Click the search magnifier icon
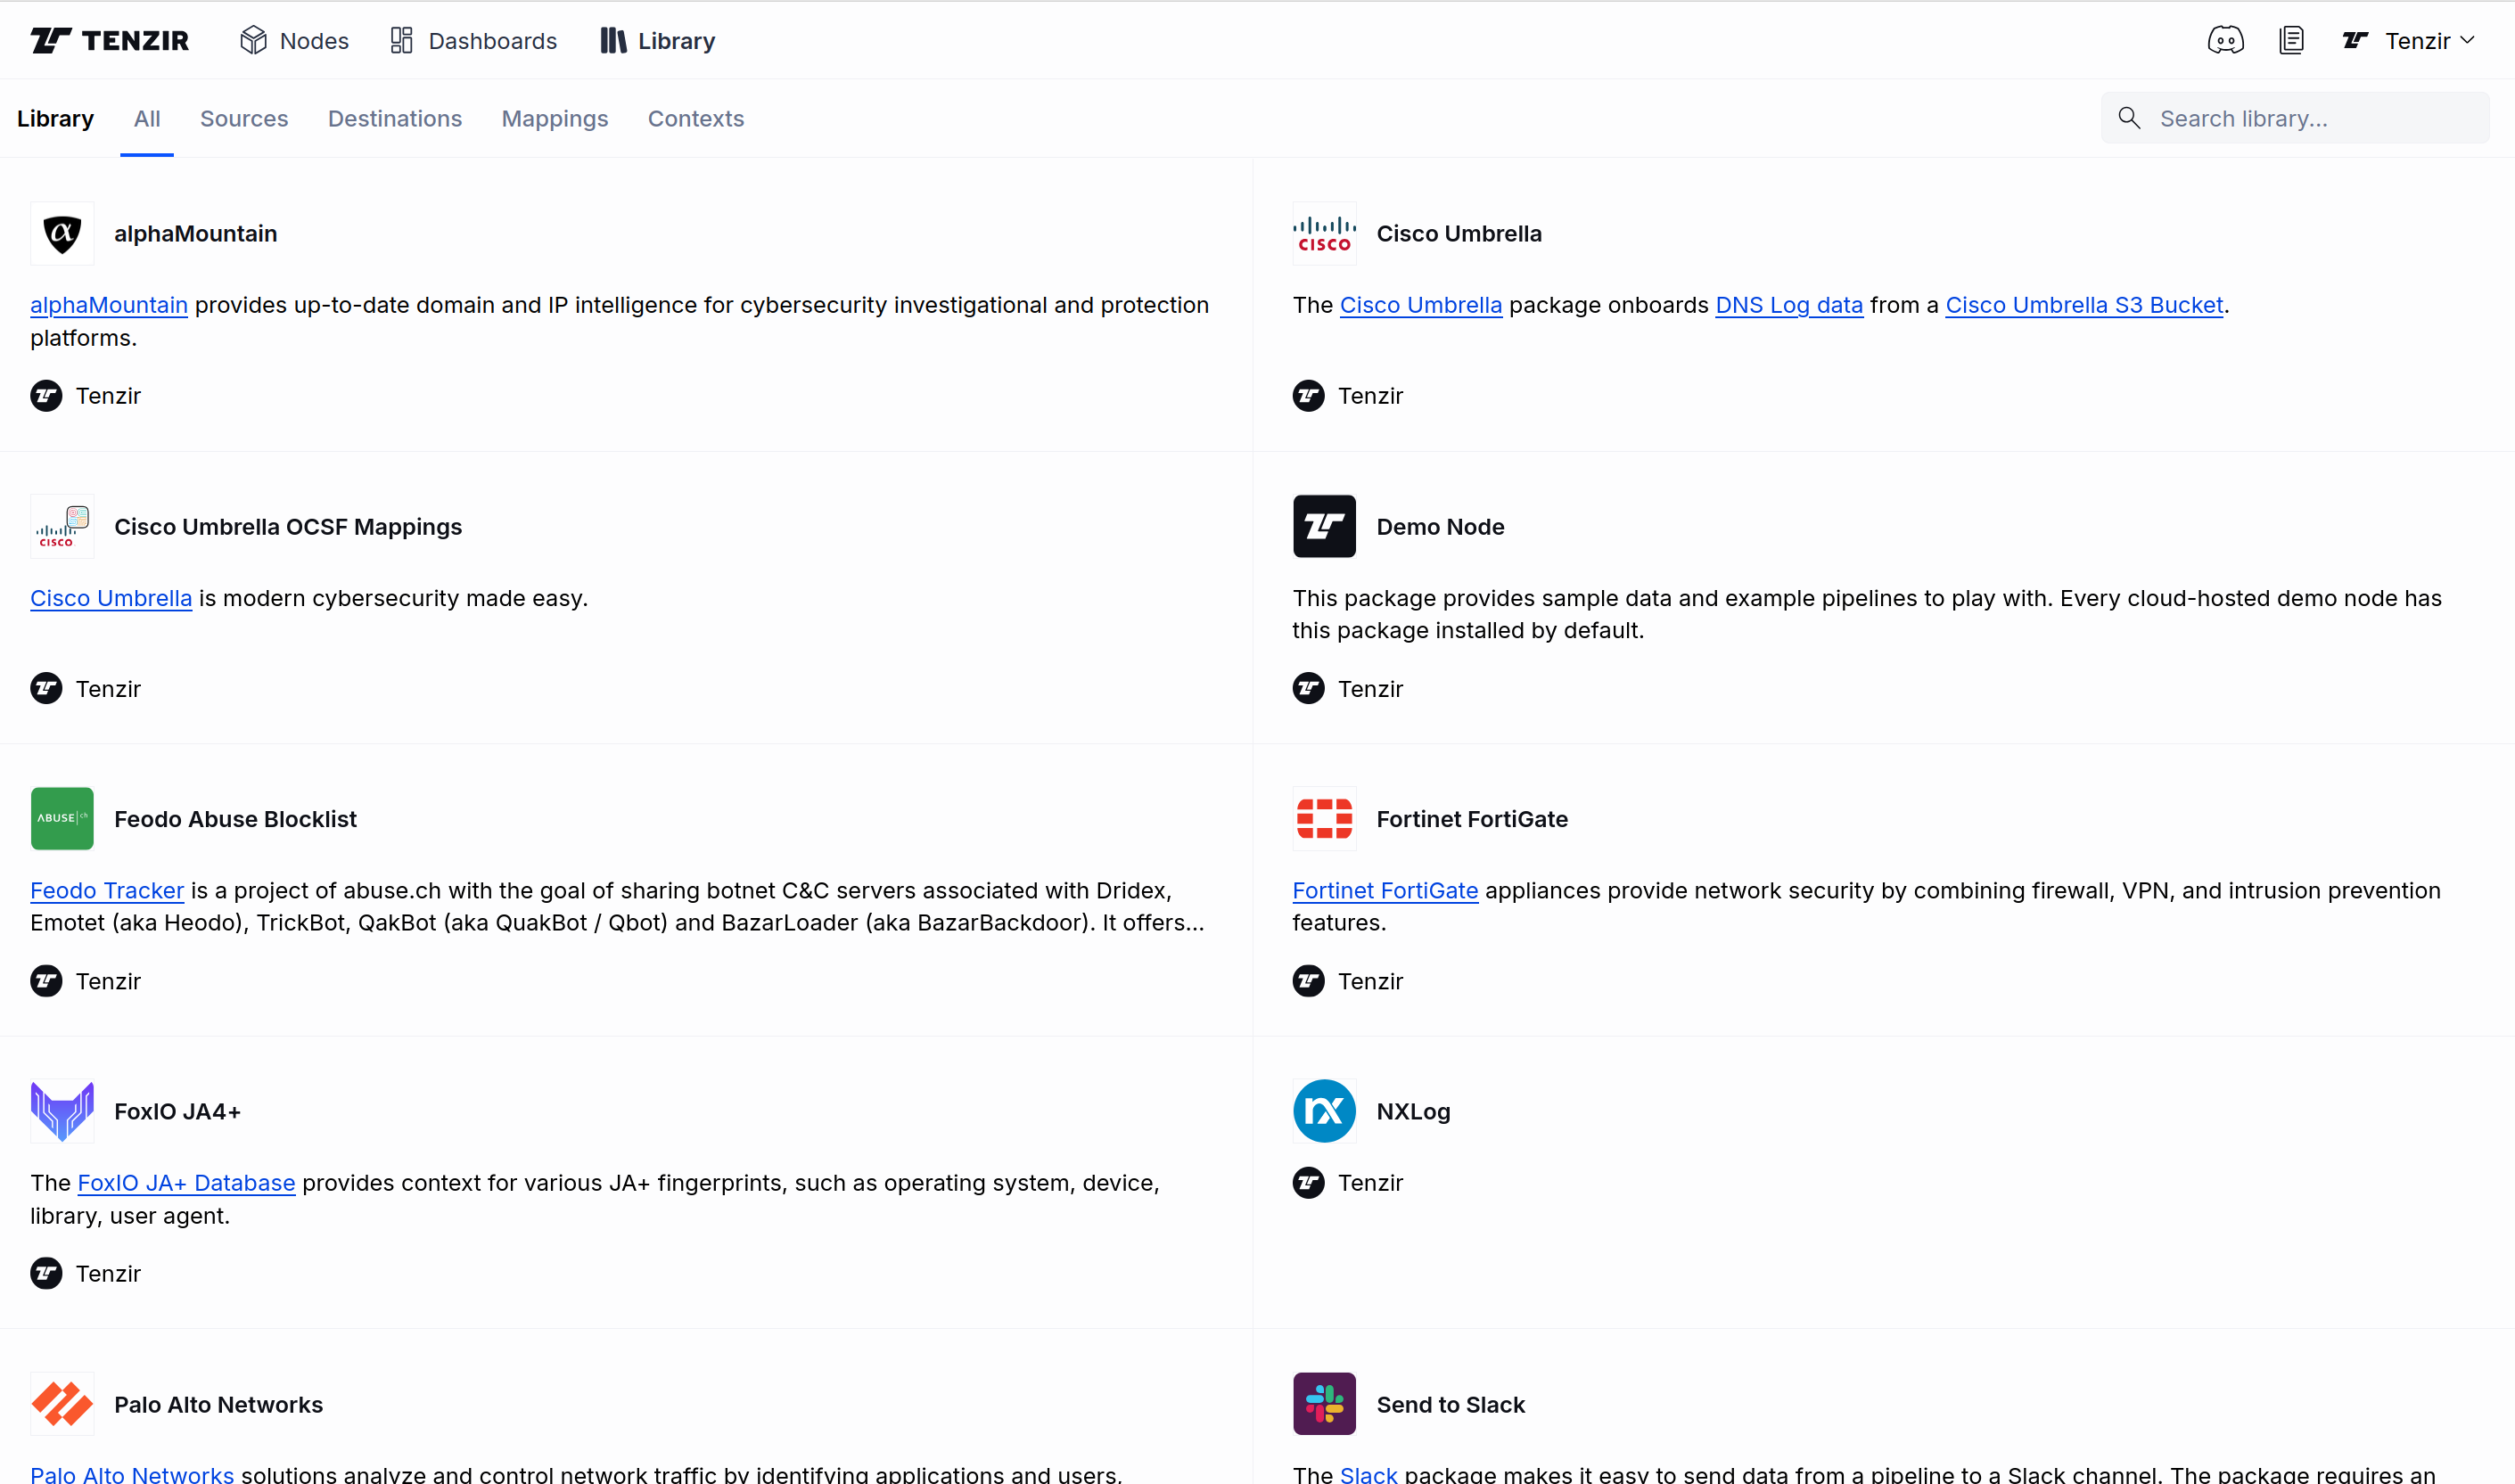This screenshot has width=2515, height=1484. 2129,119
